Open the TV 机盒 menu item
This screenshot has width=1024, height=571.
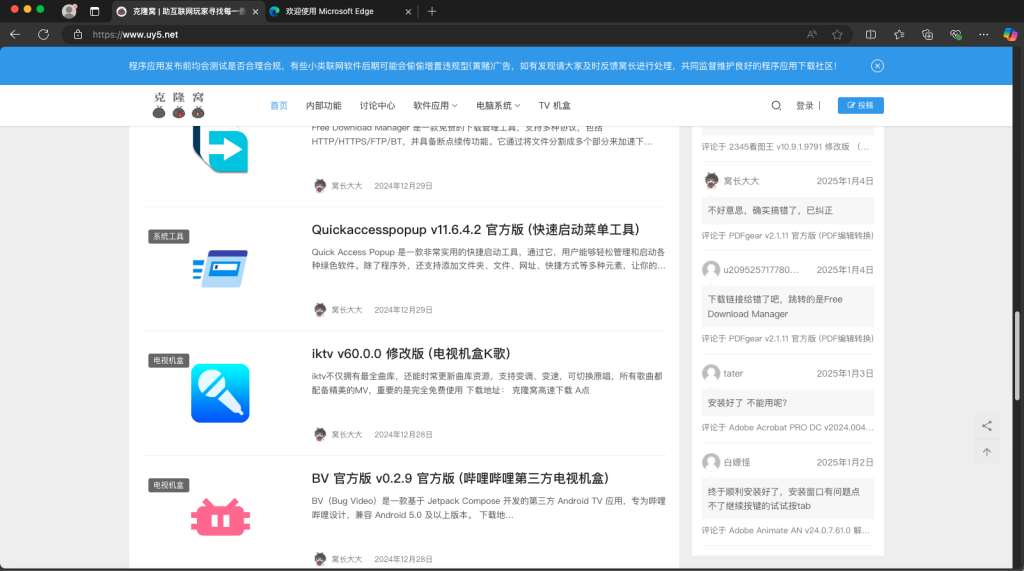pyautogui.click(x=554, y=105)
